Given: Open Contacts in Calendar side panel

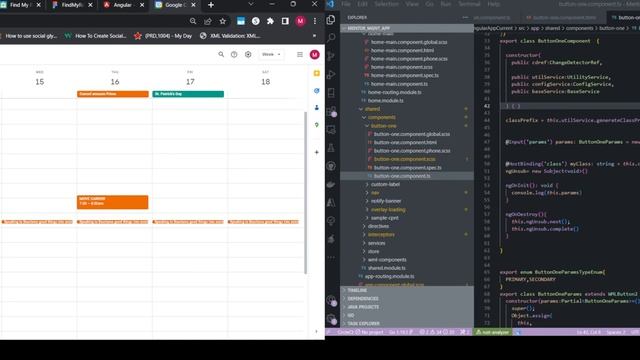Looking at the screenshot, I should pyautogui.click(x=316, y=108).
